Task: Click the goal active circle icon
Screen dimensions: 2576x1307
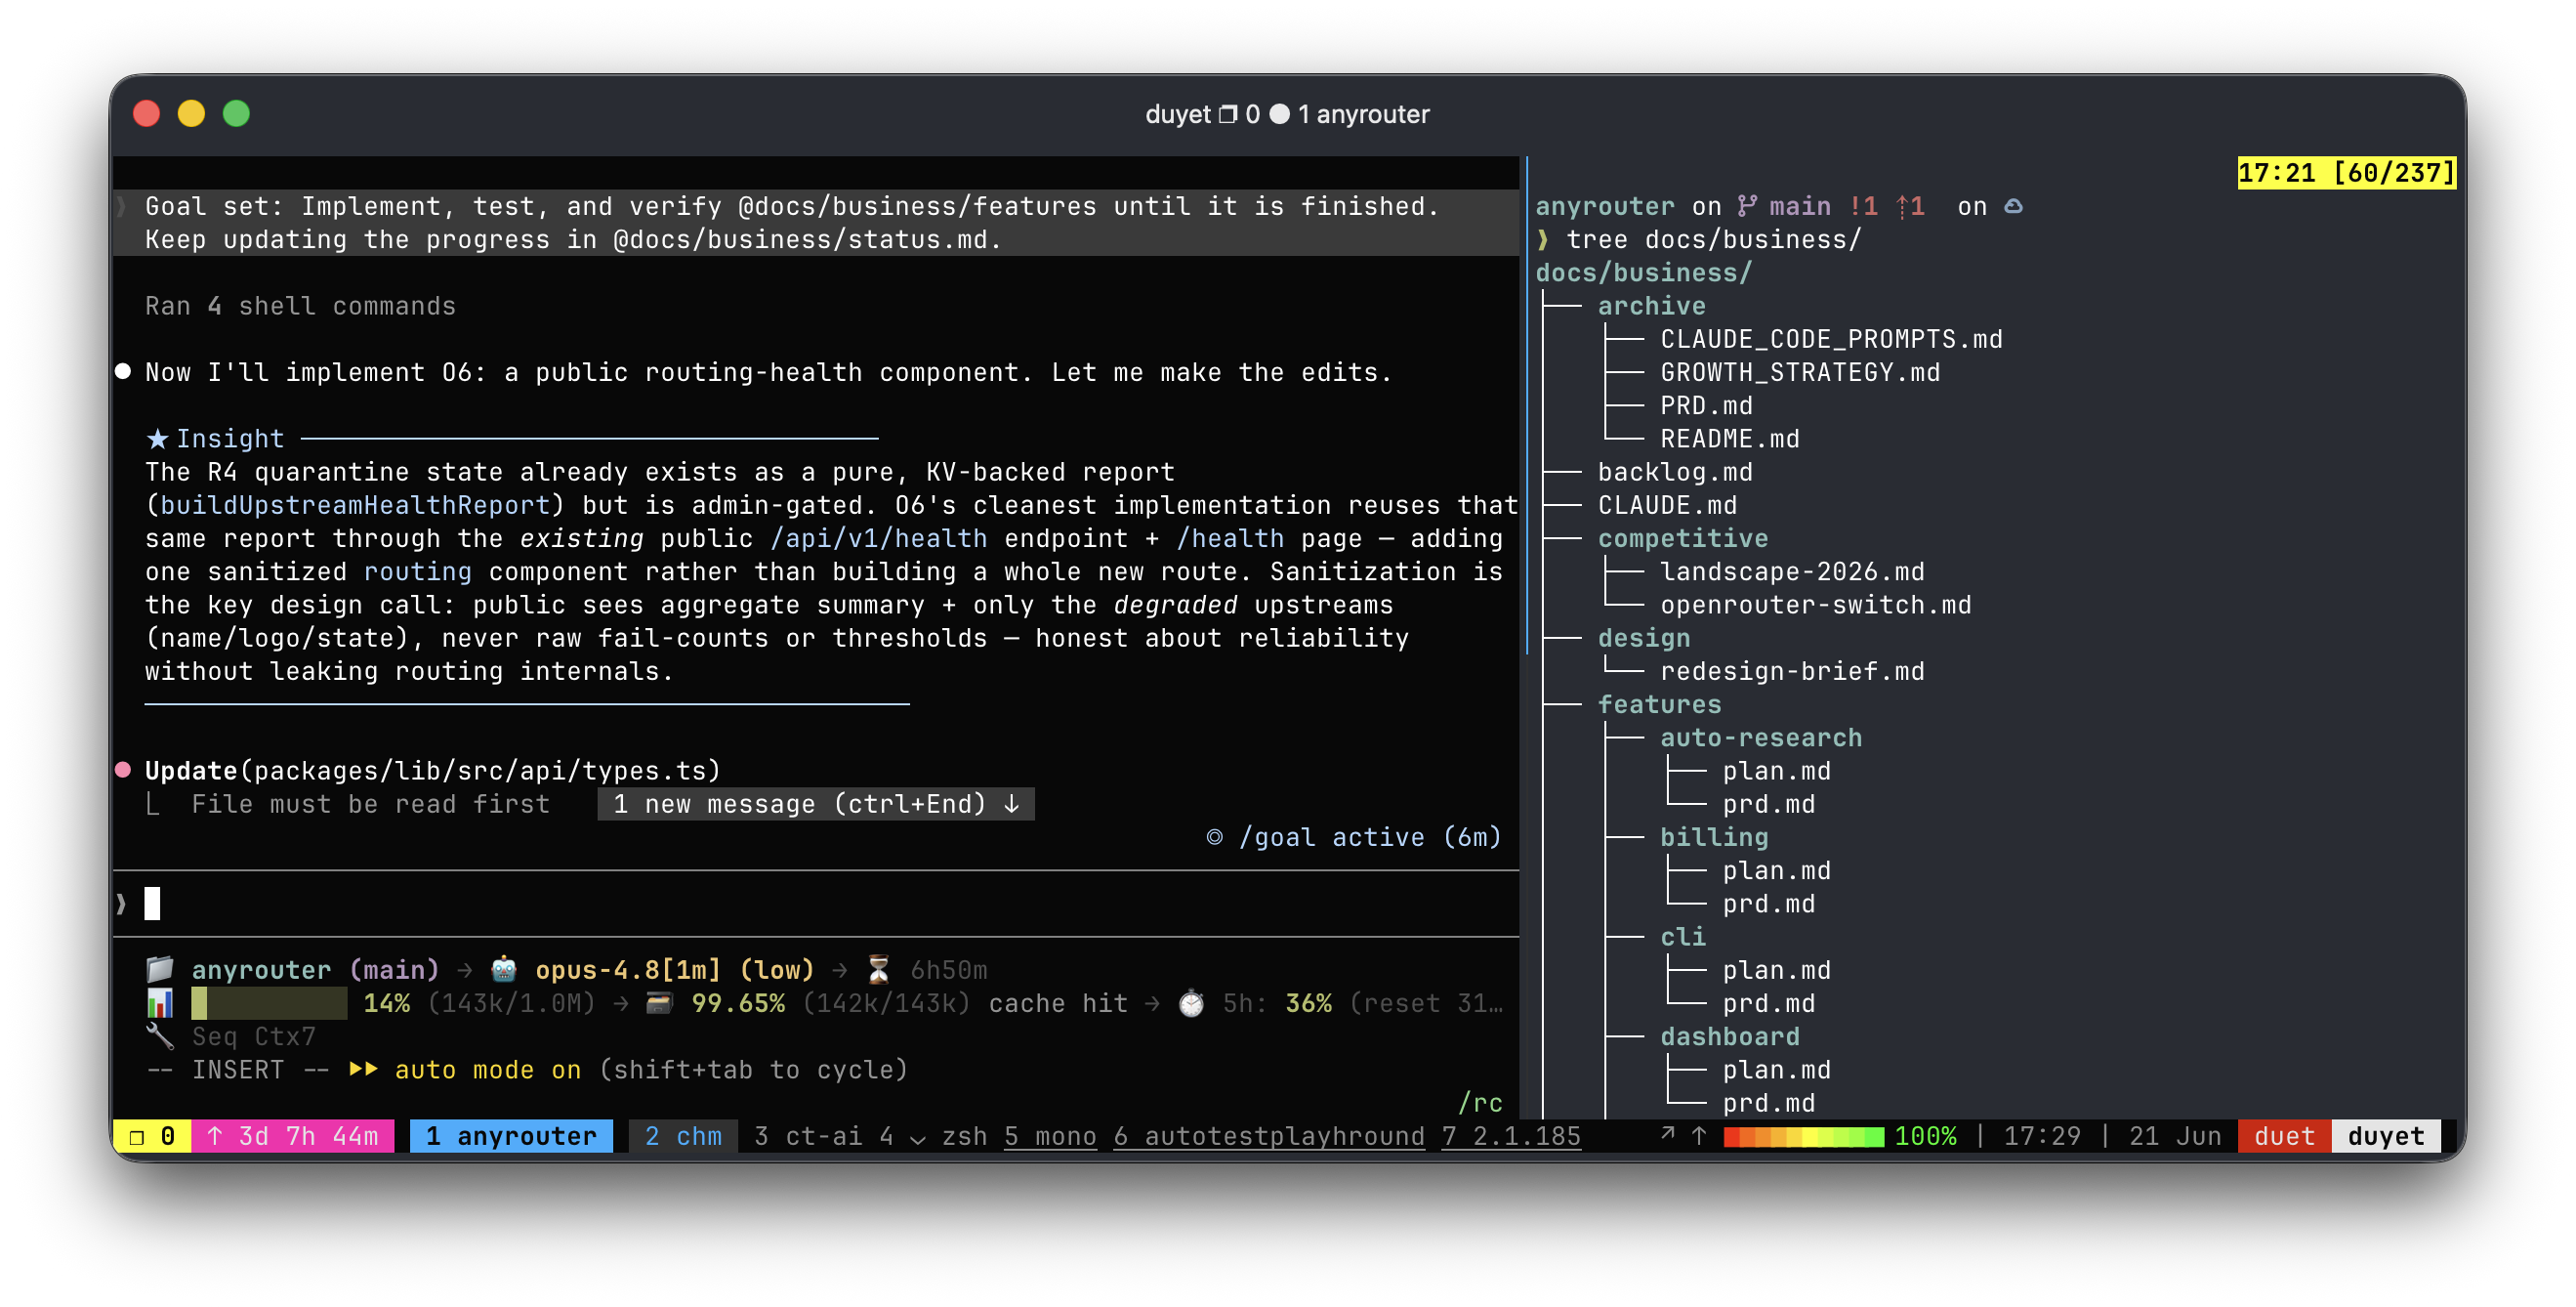Action: tap(1214, 836)
